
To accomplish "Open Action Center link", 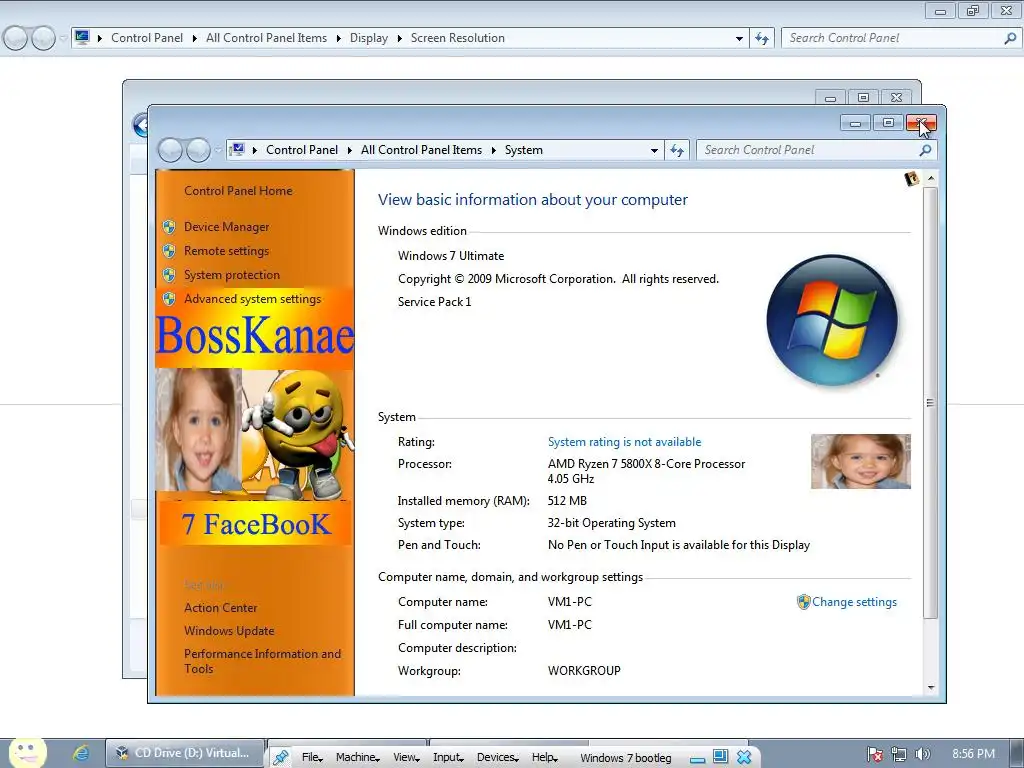I will (x=220, y=607).
